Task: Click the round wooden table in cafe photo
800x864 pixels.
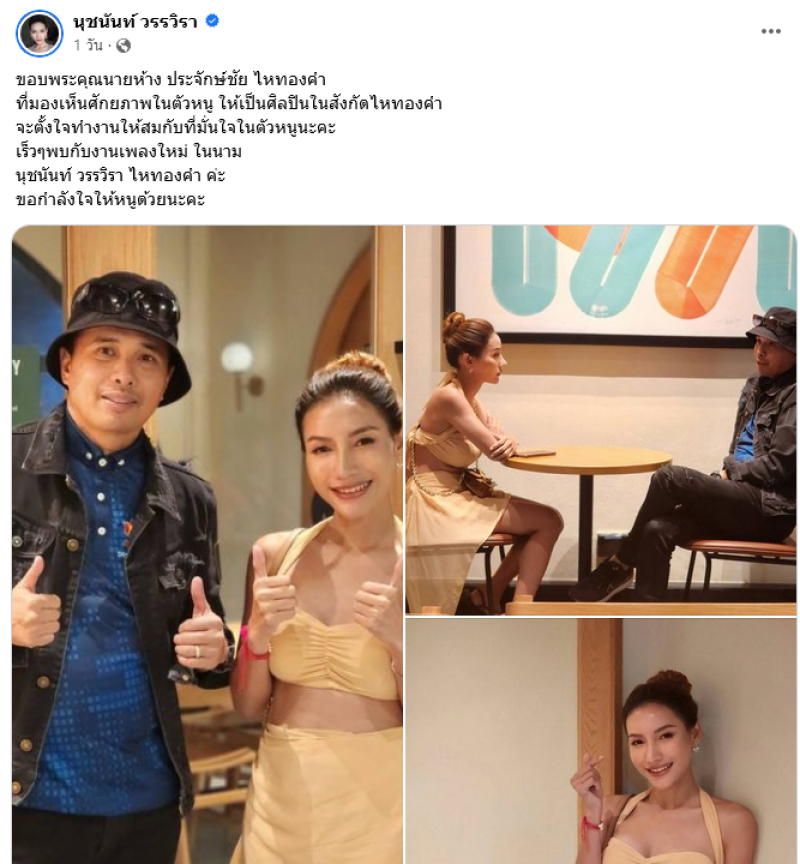Action: pyautogui.click(x=588, y=459)
